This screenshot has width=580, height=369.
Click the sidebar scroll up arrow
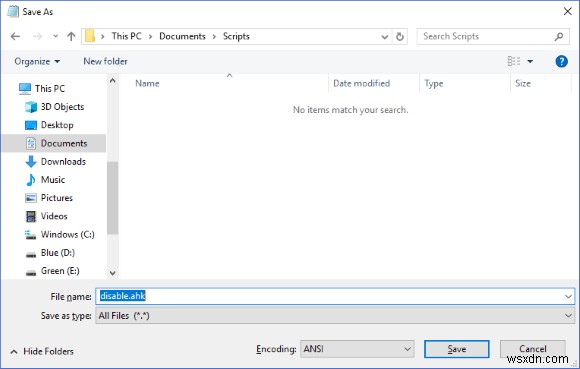pyautogui.click(x=113, y=81)
